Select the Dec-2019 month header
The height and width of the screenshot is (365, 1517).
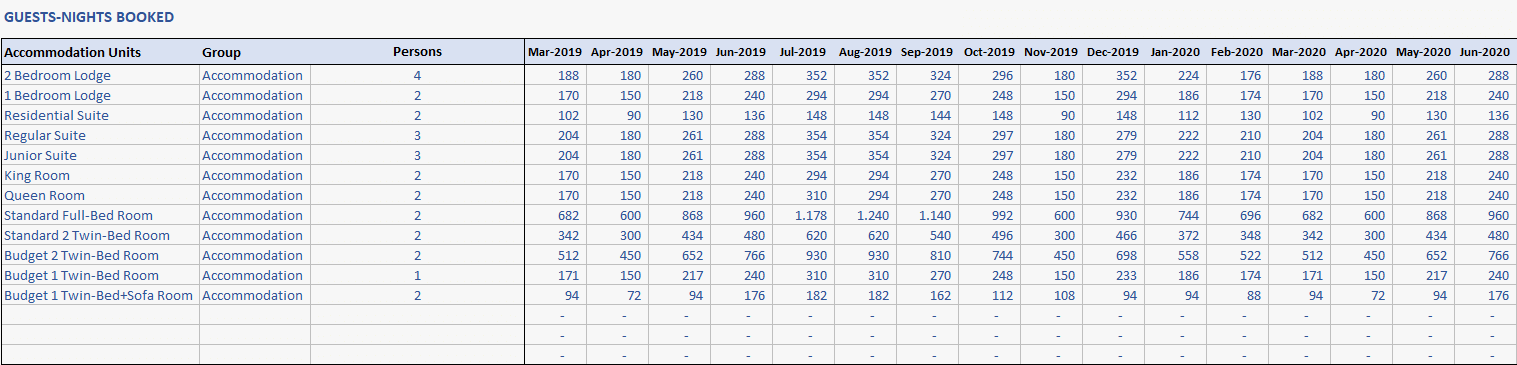(x=1113, y=52)
